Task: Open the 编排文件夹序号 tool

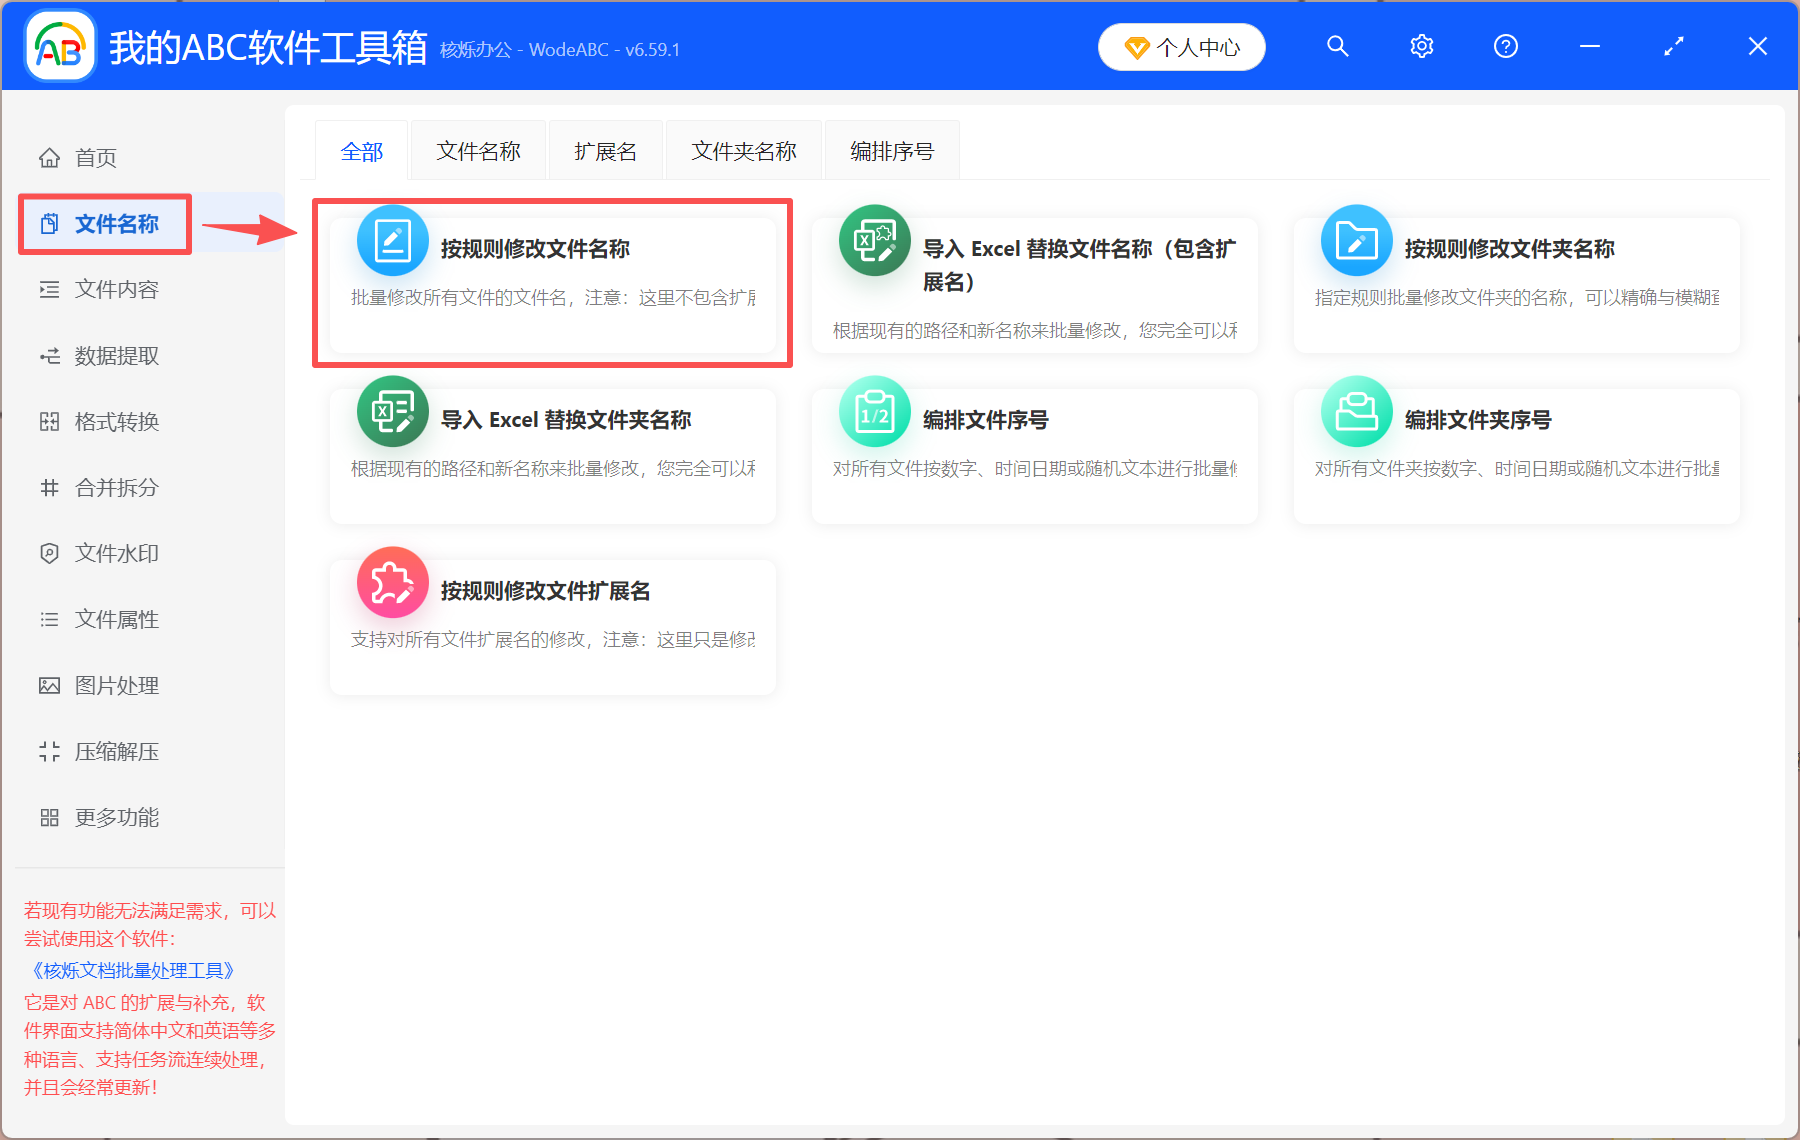Action: [x=1515, y=455]
